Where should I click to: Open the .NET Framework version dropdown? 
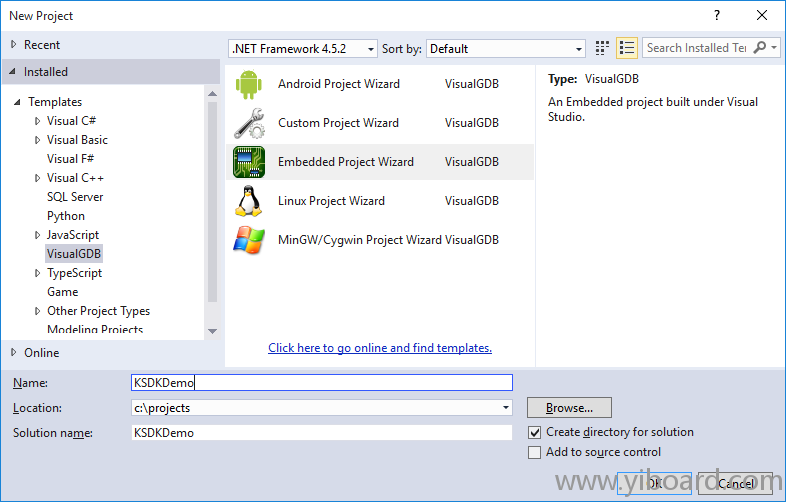[303, 49]
